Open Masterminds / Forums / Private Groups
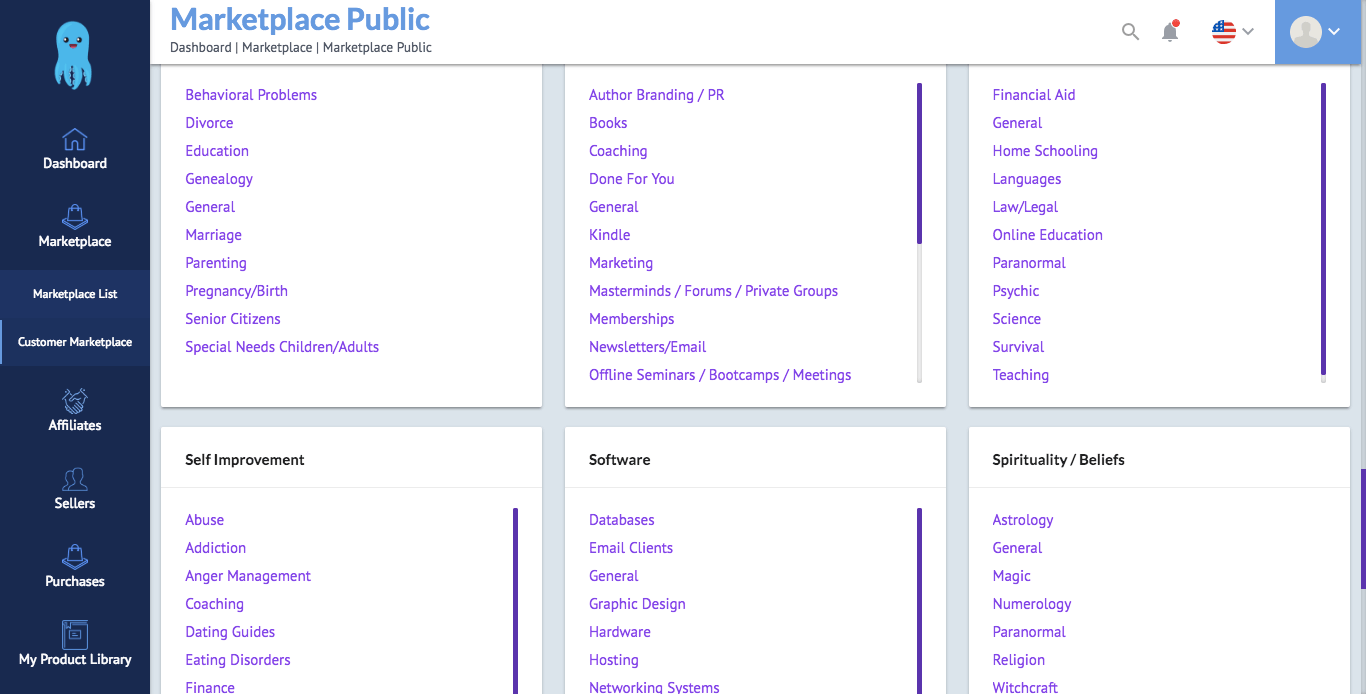This screenshot has height=694, width=1366. [x=714, y=291]
